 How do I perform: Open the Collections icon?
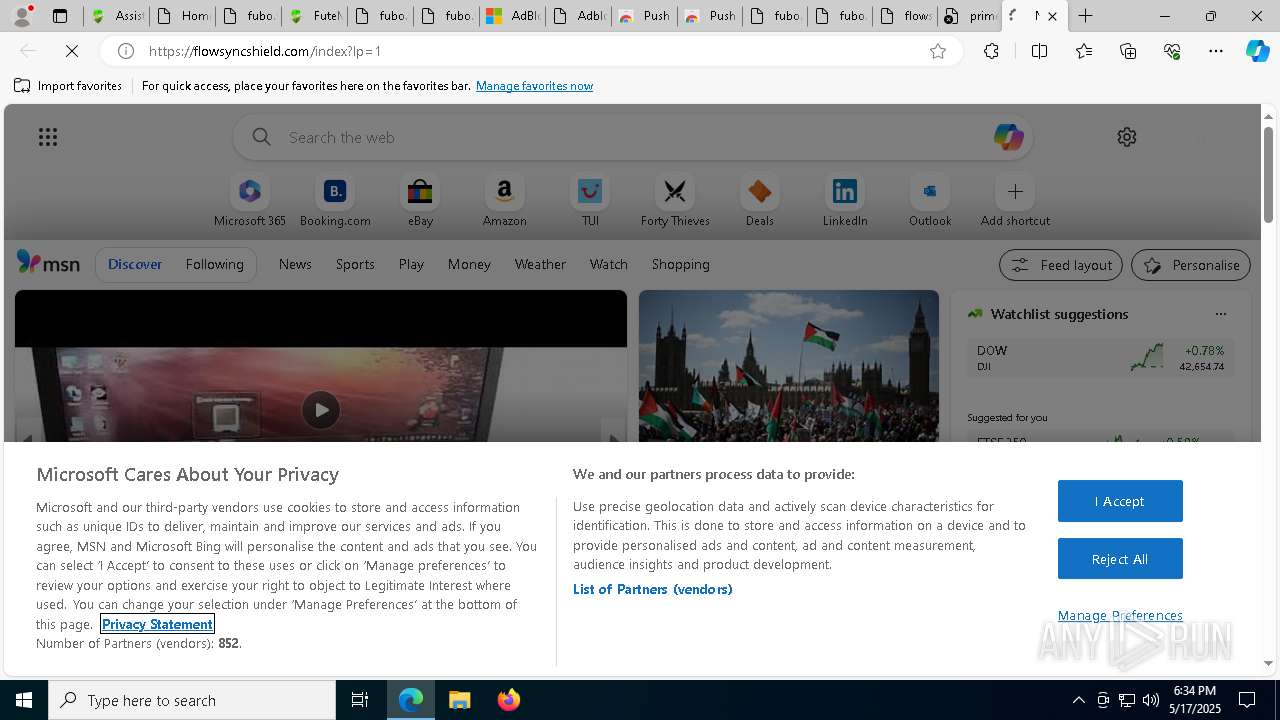click(1128, 51)
